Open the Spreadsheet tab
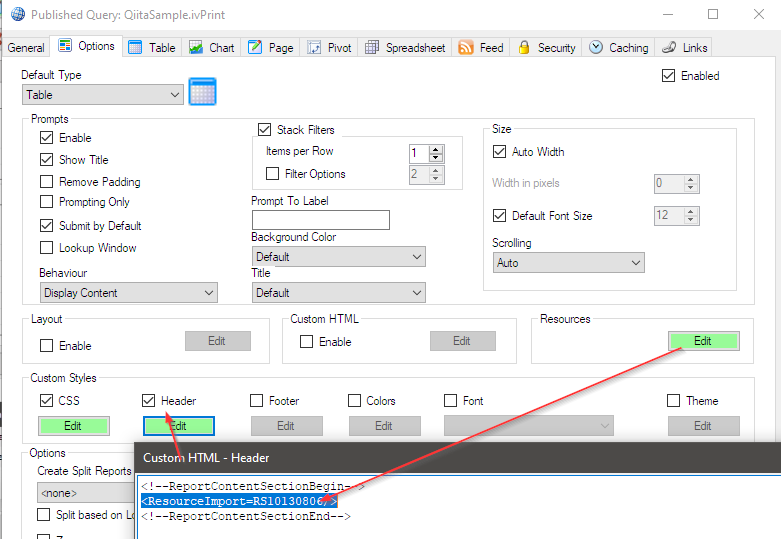This screenshot has height=539, width=781. [x=405, y=48]
